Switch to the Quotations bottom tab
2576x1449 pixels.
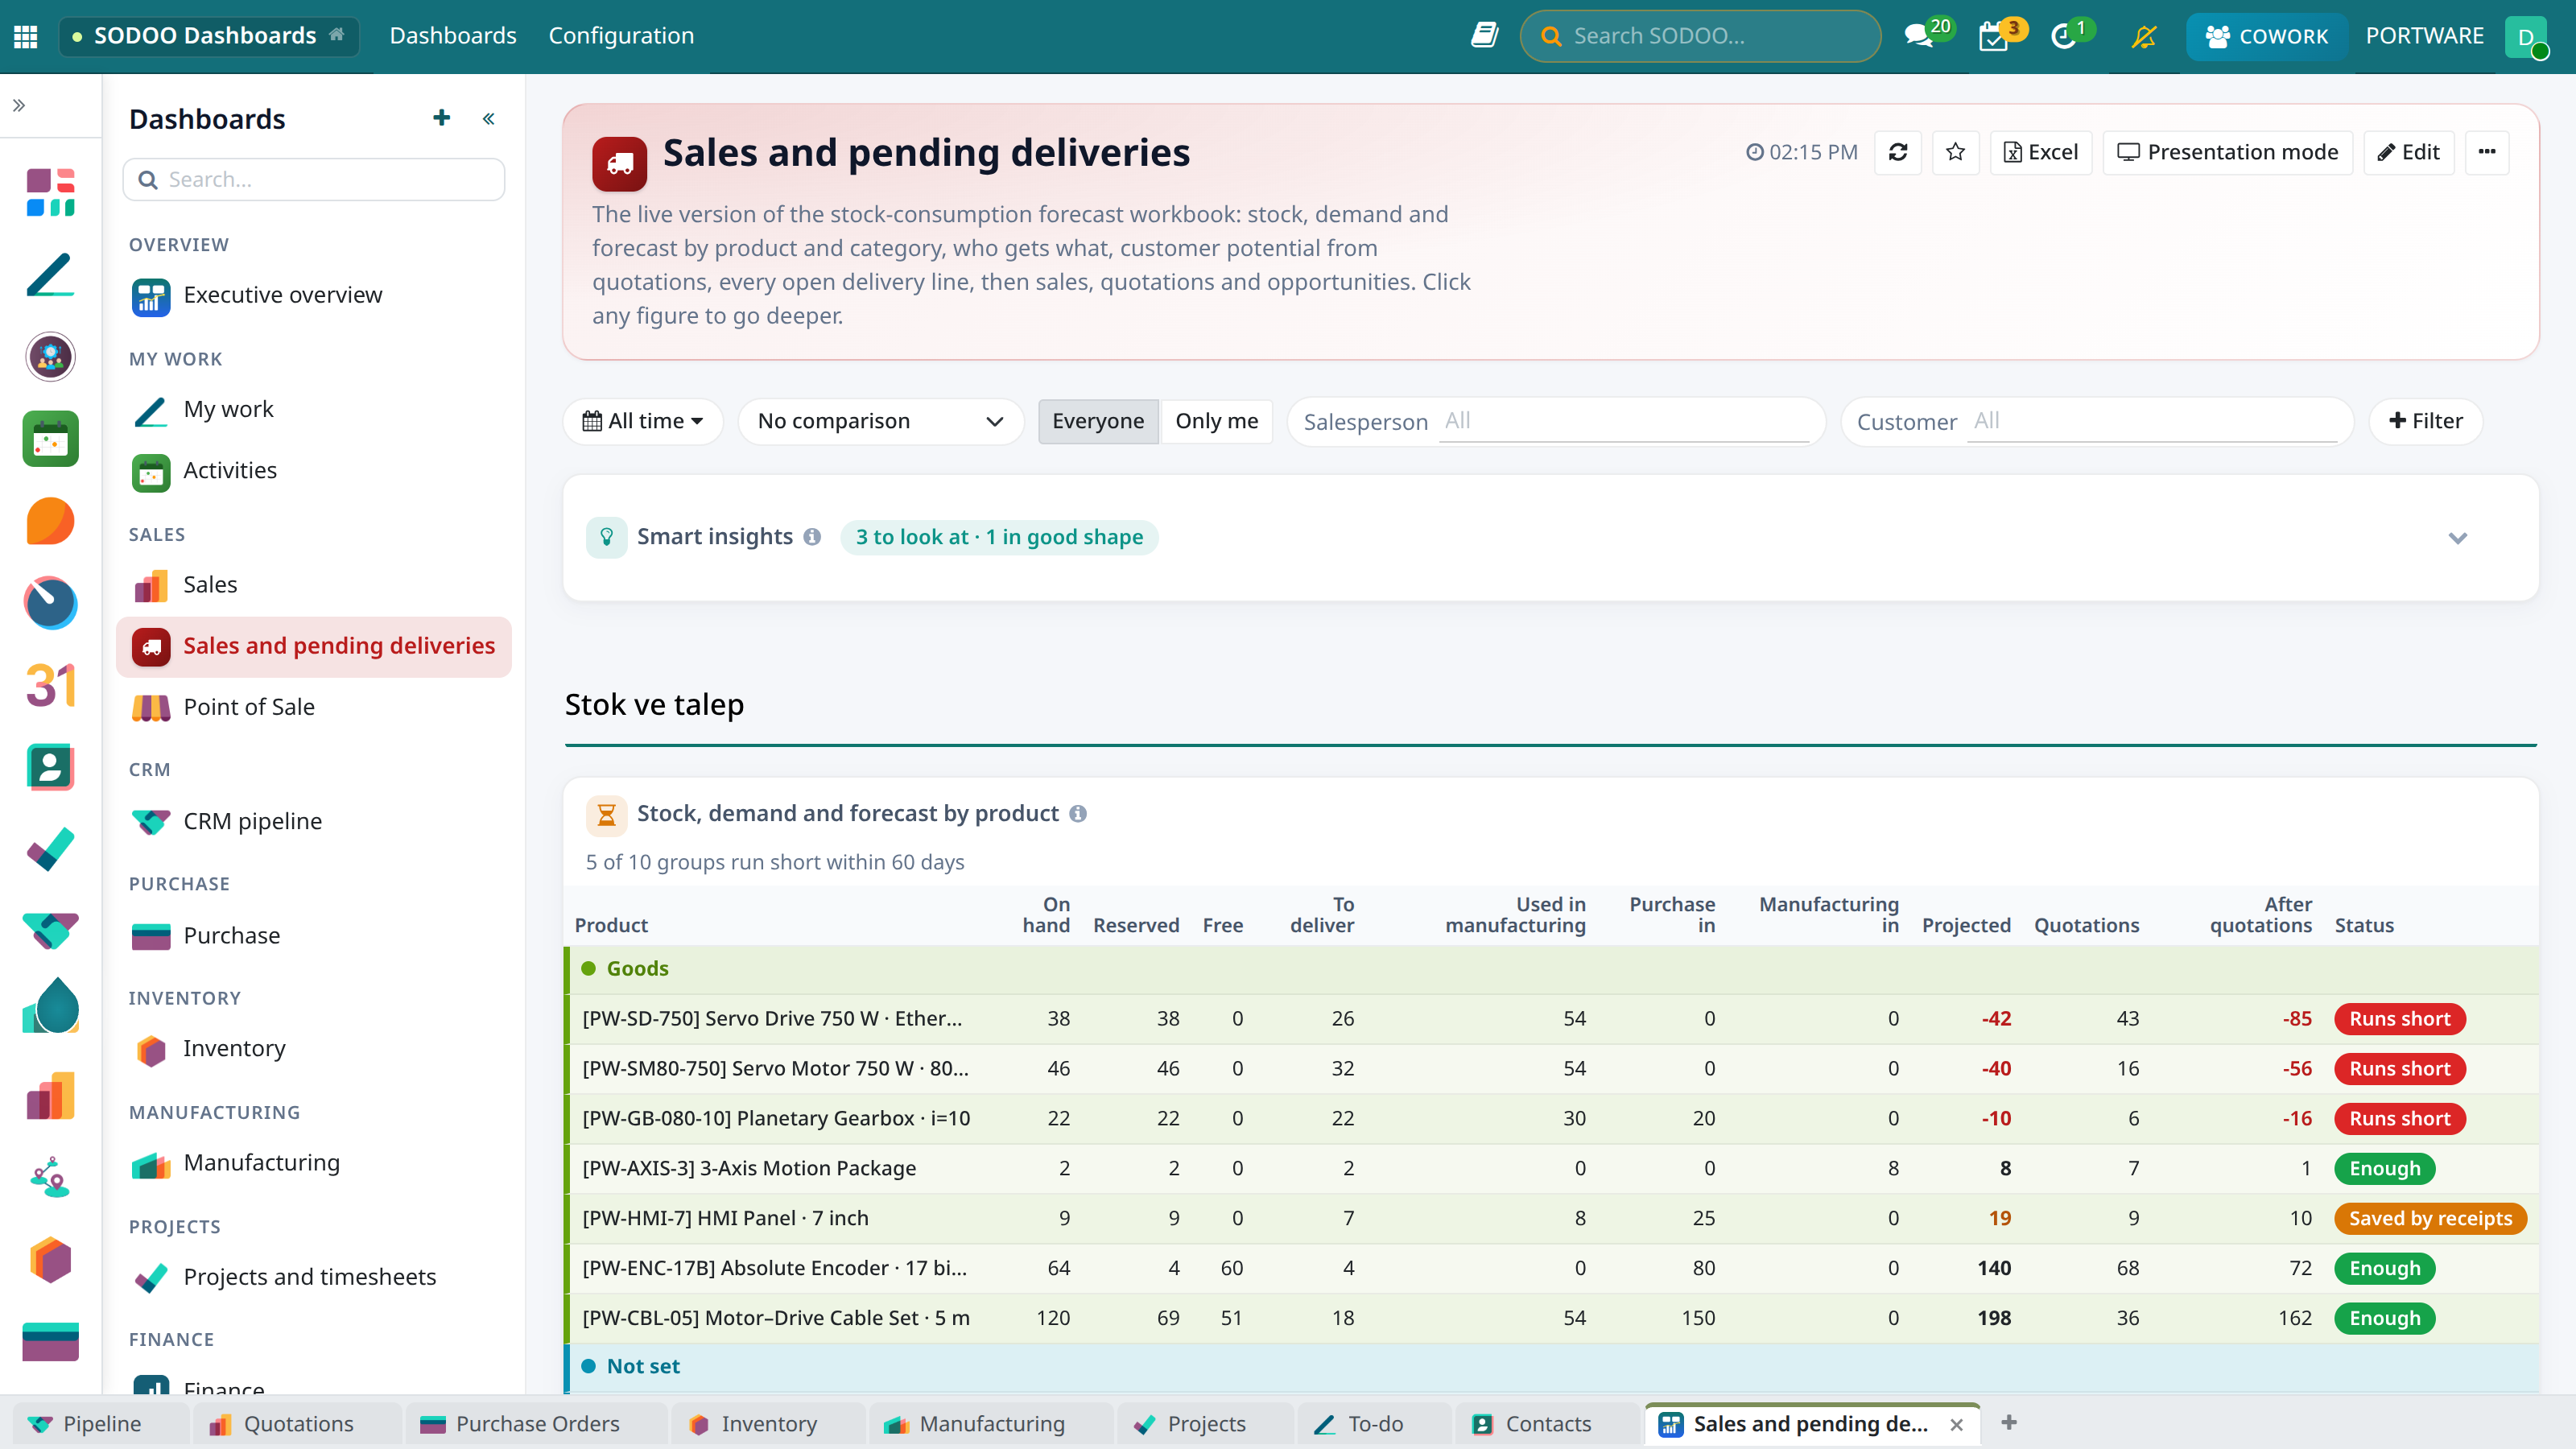point(298,1424)
